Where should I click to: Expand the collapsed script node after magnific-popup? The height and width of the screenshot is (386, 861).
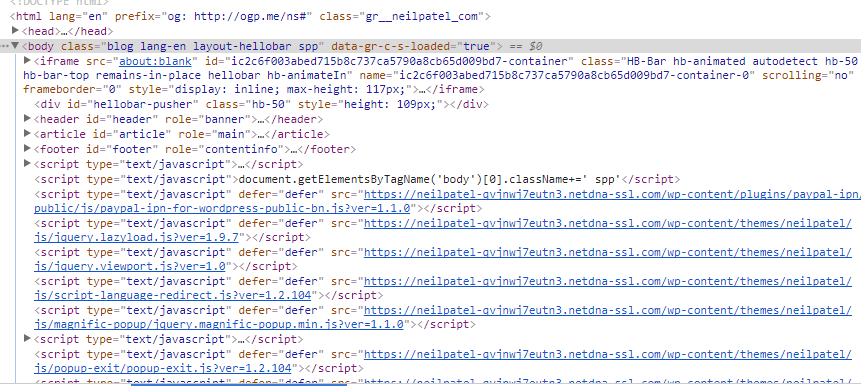coord(27,339)
